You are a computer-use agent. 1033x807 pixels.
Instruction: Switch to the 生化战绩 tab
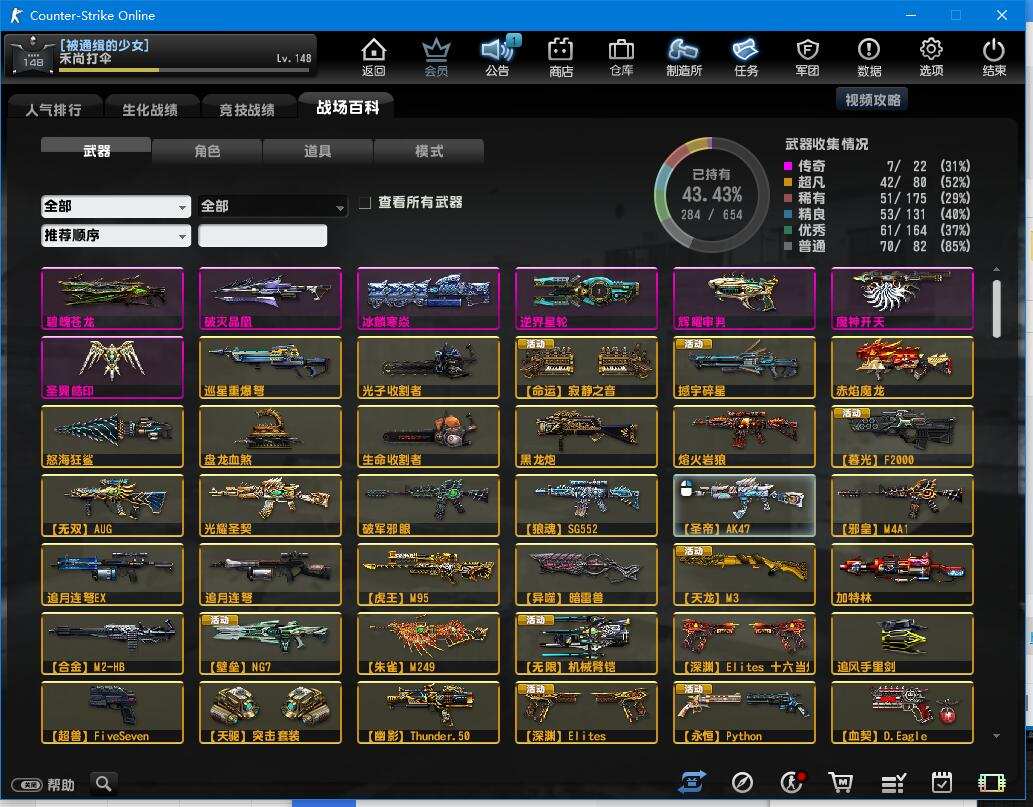(150, 109)
